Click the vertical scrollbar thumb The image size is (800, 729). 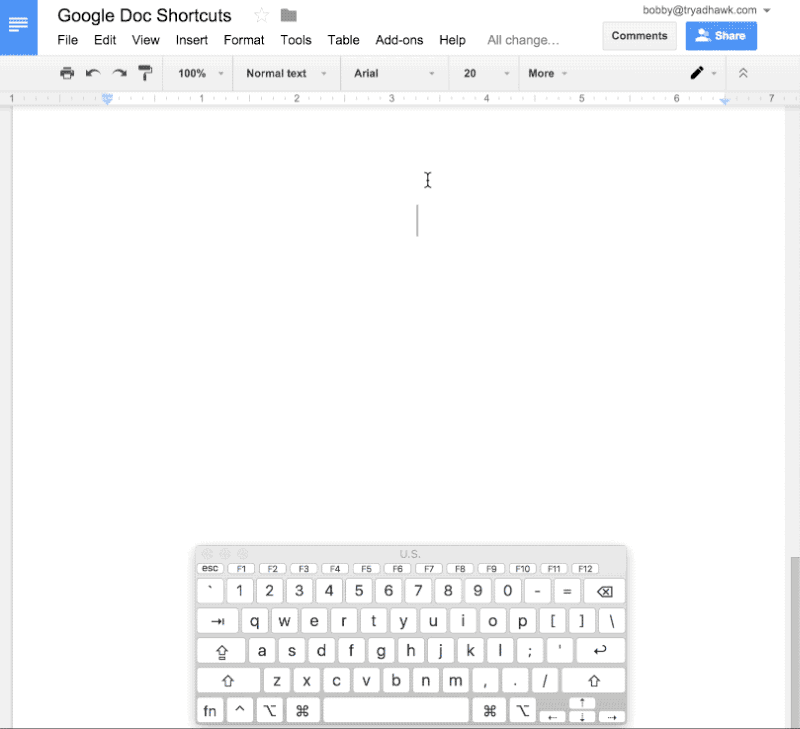coord(795,642)
